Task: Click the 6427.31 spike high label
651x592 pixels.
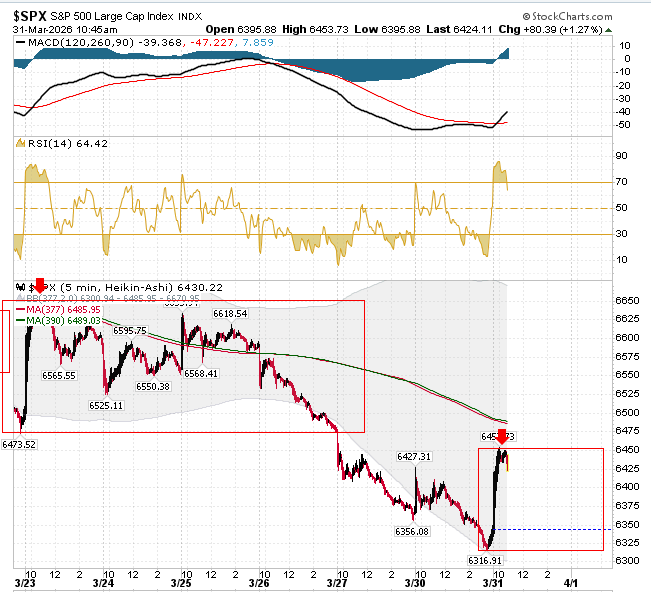Action: (414, 457)
